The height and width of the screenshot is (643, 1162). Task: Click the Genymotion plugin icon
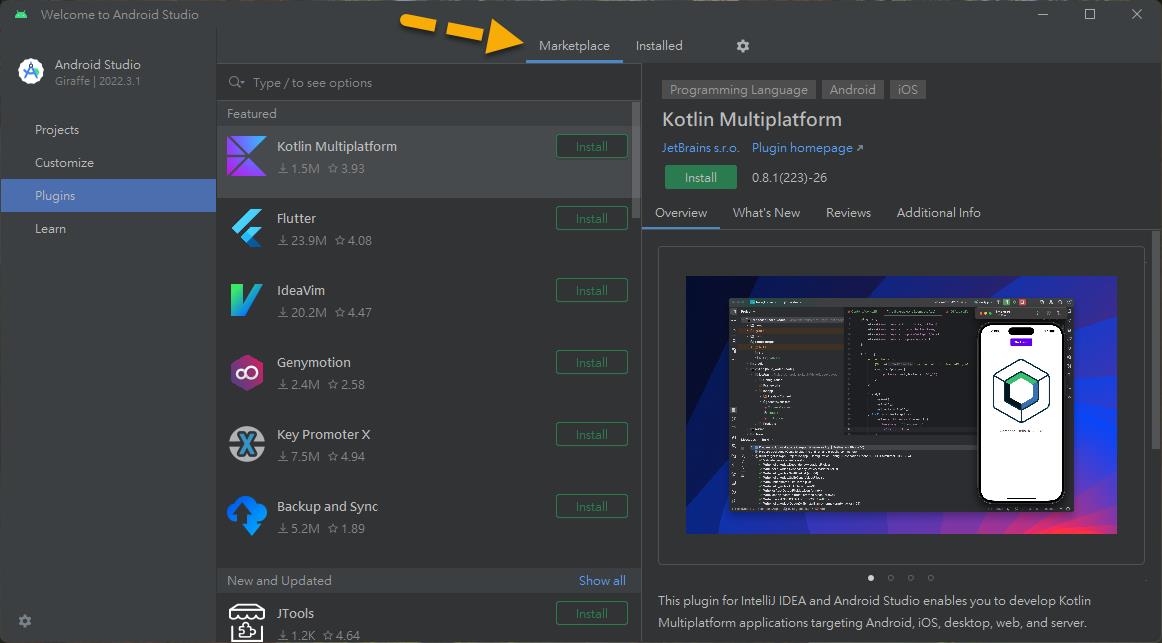point(246,372)
